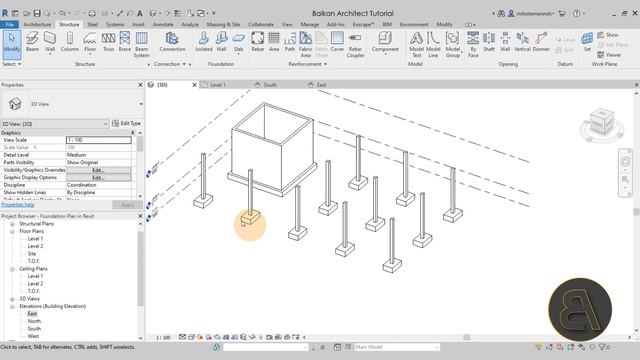Click the View Scale value field
Viewport: 640px width, 360px height.
[99, 140]
